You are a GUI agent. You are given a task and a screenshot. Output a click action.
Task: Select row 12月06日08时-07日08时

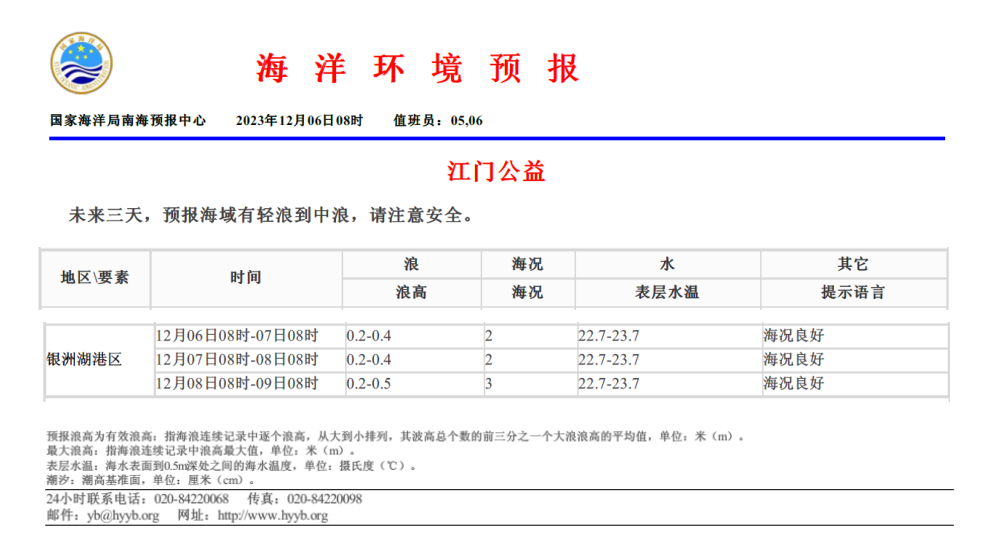point(237,336)
